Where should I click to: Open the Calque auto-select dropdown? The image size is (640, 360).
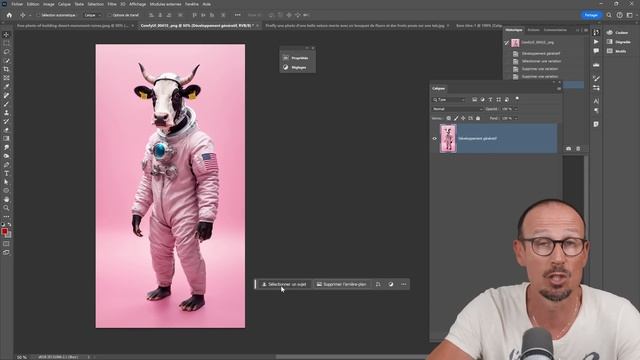tap(92, 15)
